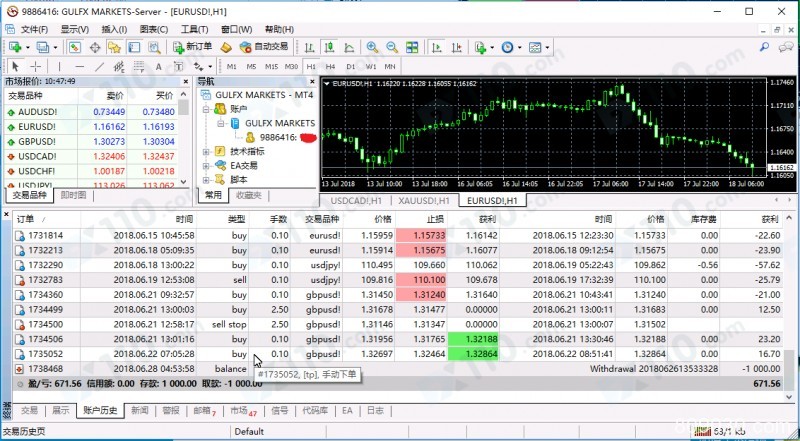Open the 日志 terminal tab
This screenshot has height=441, width=800.
click(x=376, y=410)
